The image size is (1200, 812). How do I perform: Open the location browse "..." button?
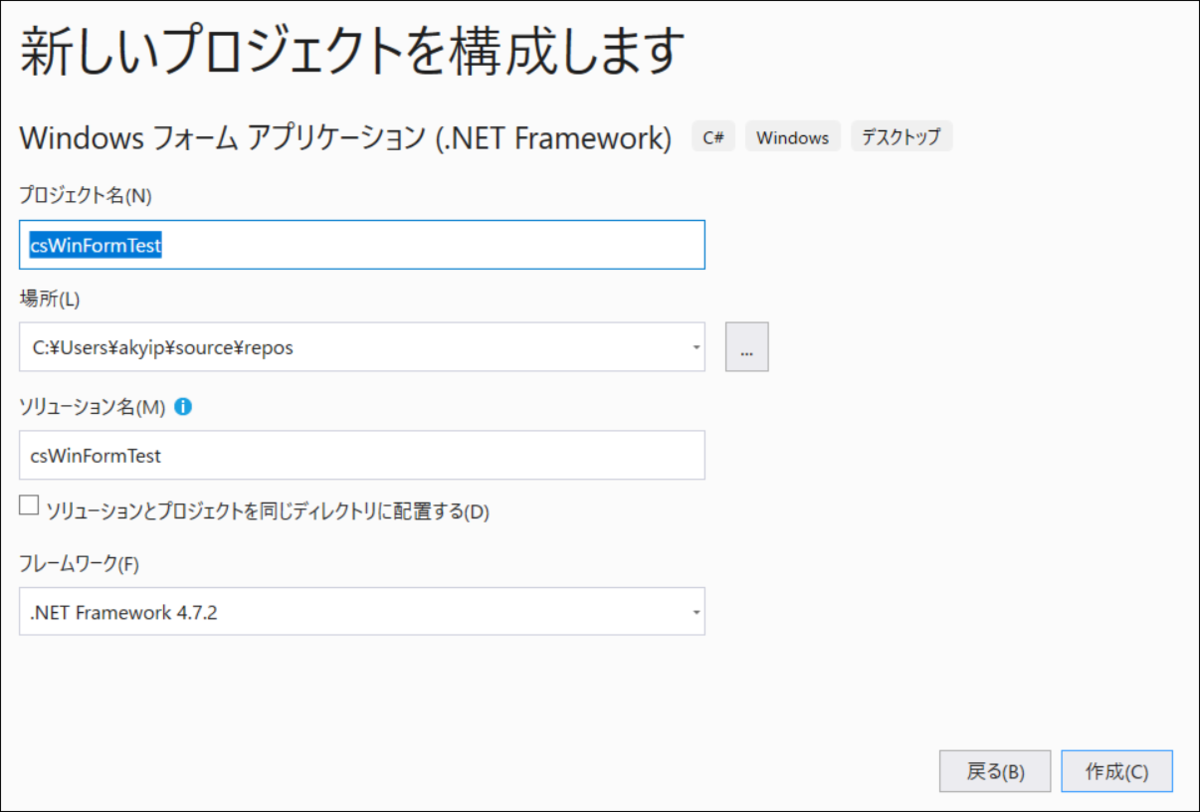[747, 347]
